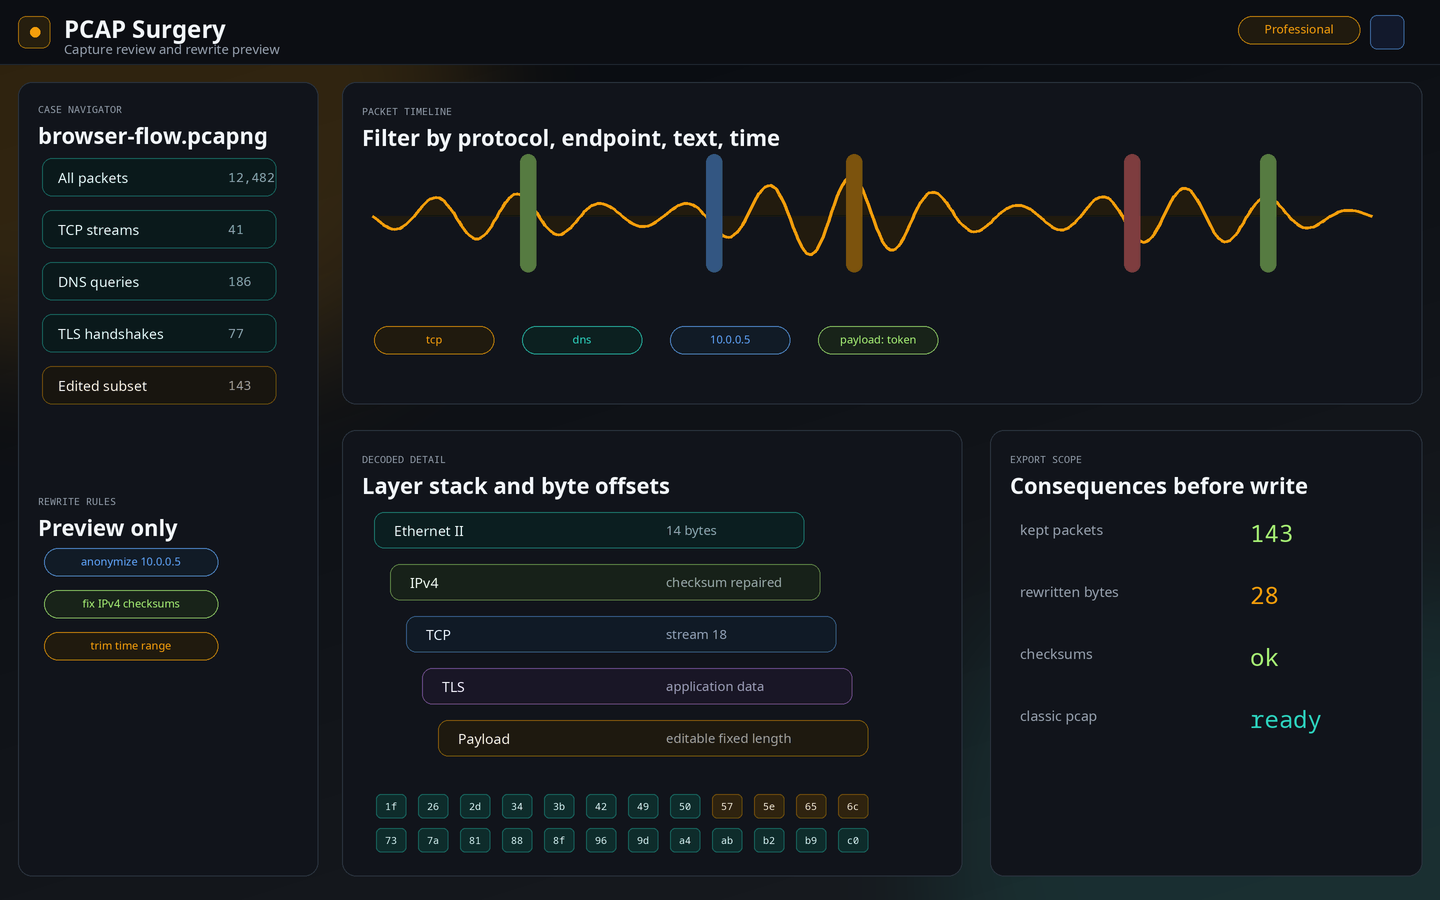Image resolution: width=1440 pixels, height=900 pixels.
Task: Click the classic pcap ready status
Action: (1285, 720)
